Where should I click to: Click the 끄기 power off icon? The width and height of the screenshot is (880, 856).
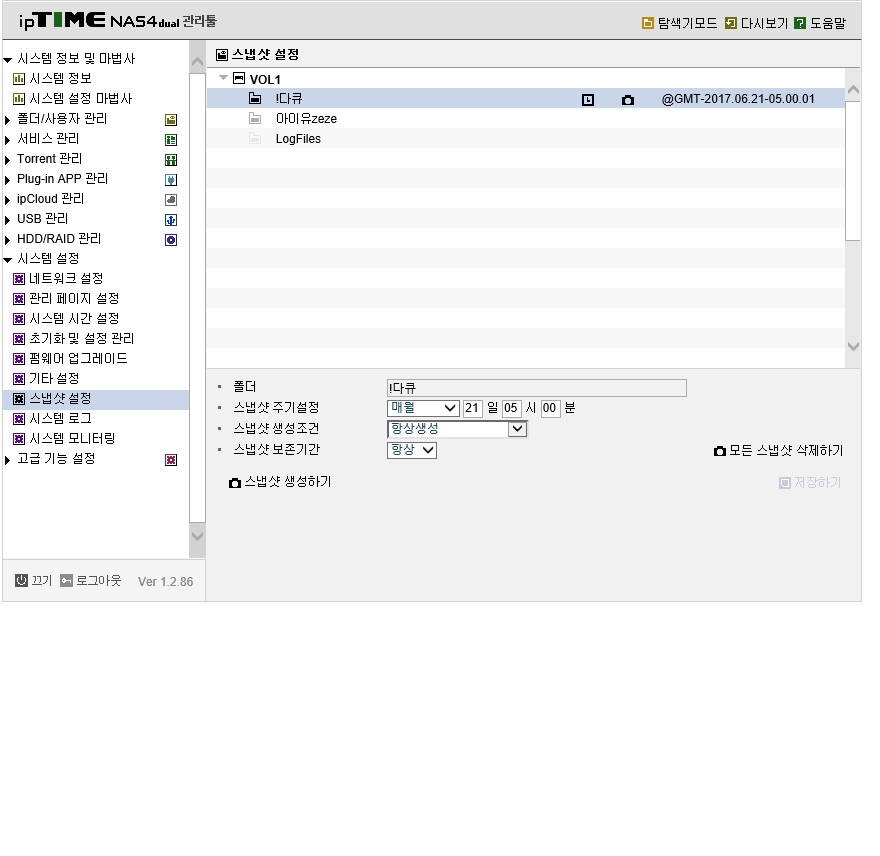[21, 580]
